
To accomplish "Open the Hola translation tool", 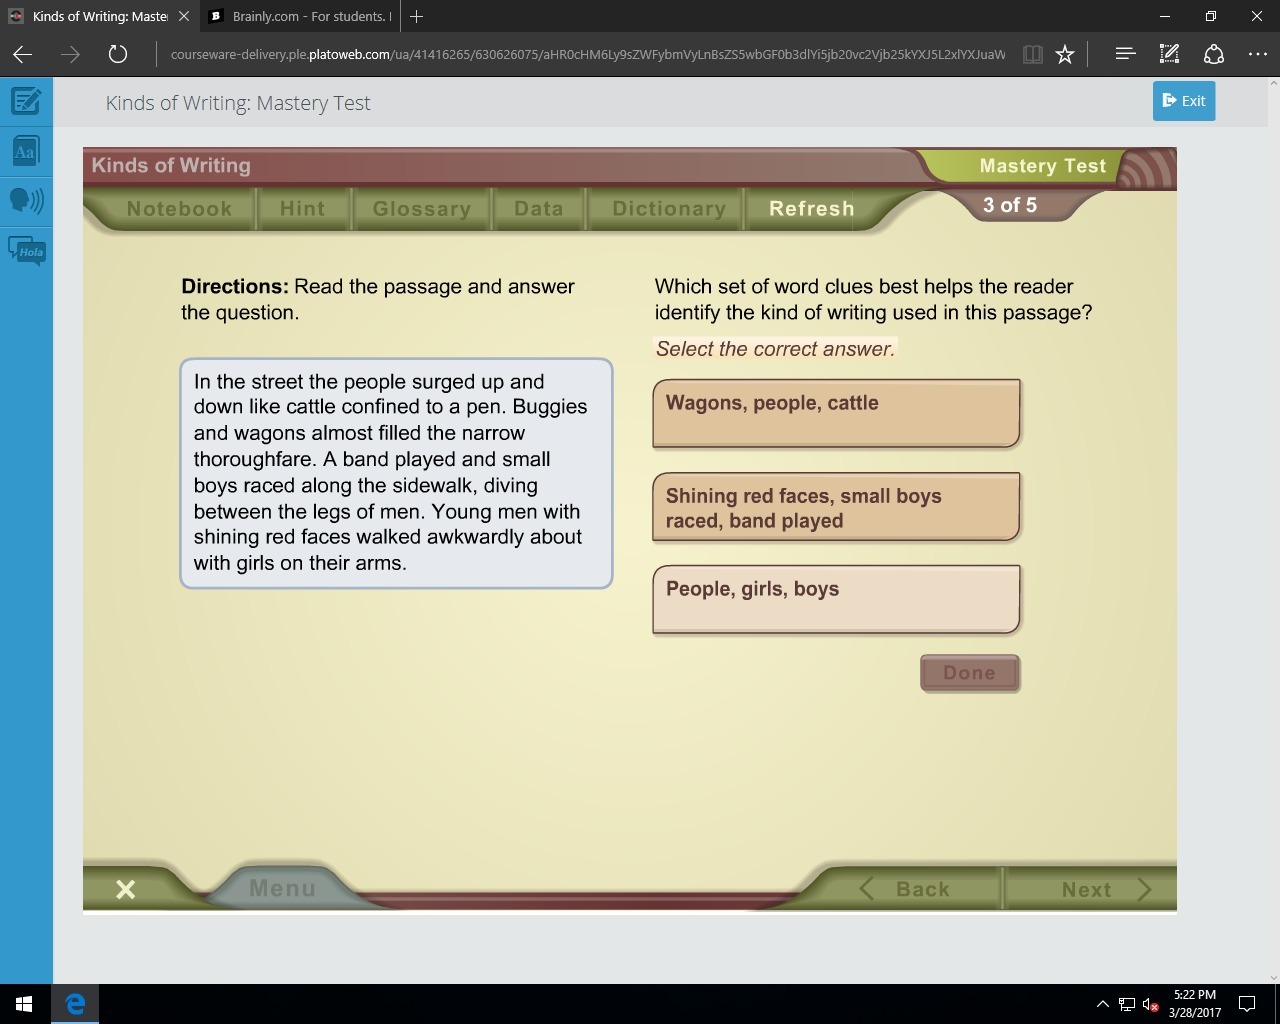I will pos(26,250).
